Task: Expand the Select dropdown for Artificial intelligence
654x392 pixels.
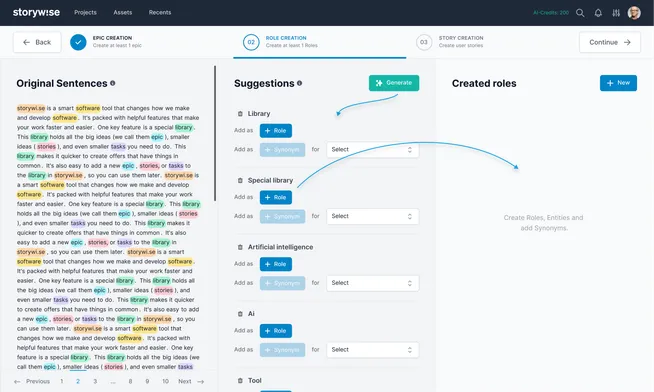Action: [372, 283]
